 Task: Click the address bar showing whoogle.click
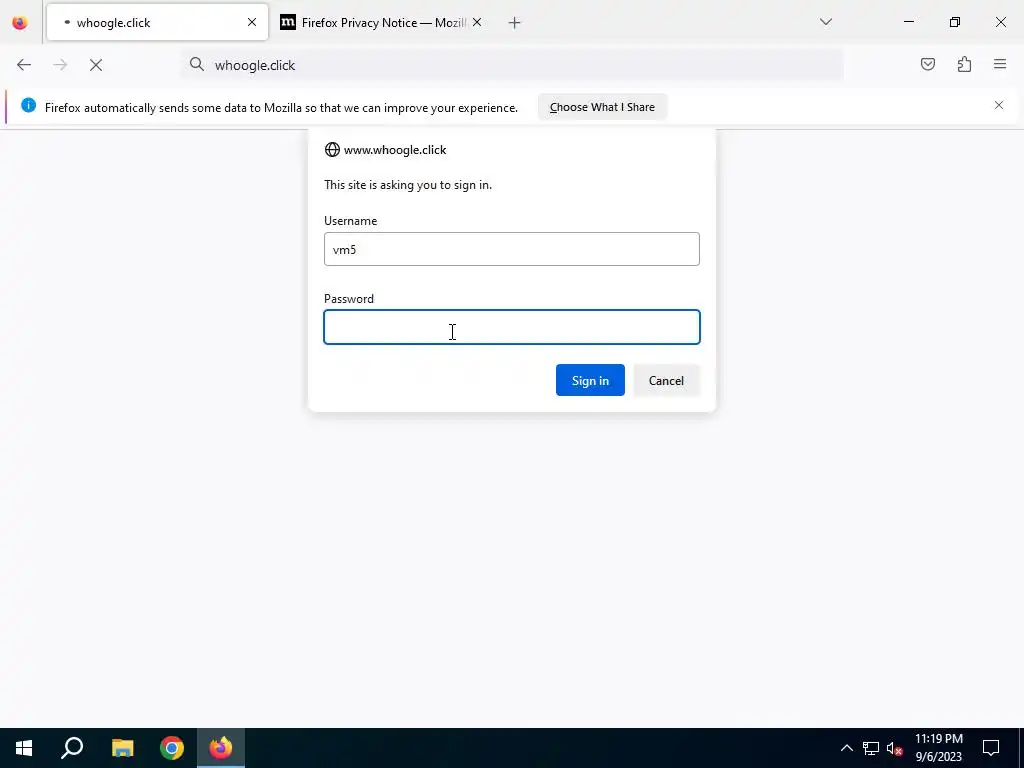[x=513, y=65]
